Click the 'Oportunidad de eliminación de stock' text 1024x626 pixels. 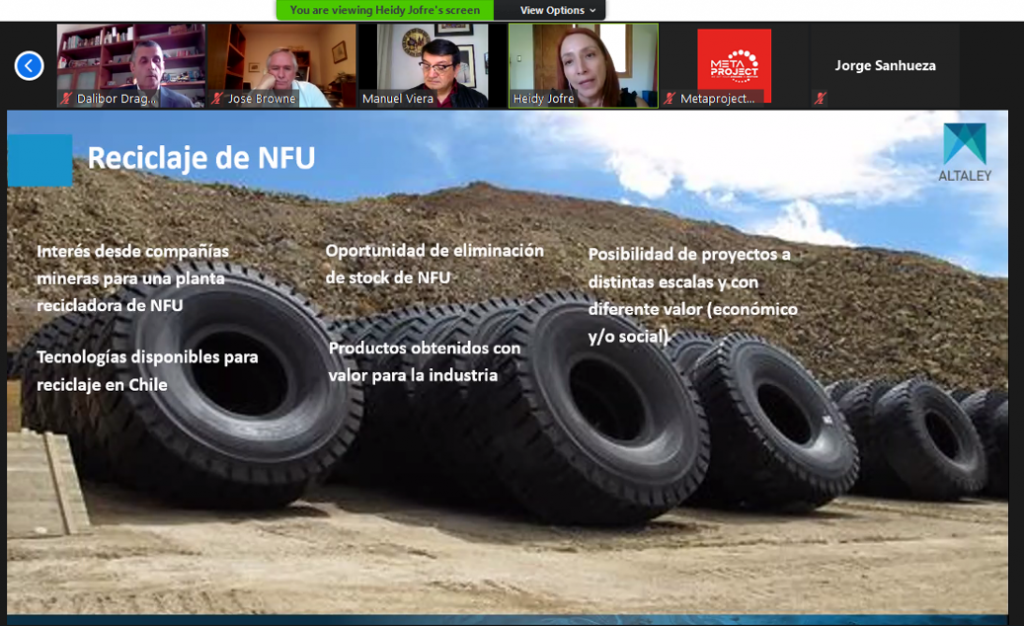click(434, 263)
